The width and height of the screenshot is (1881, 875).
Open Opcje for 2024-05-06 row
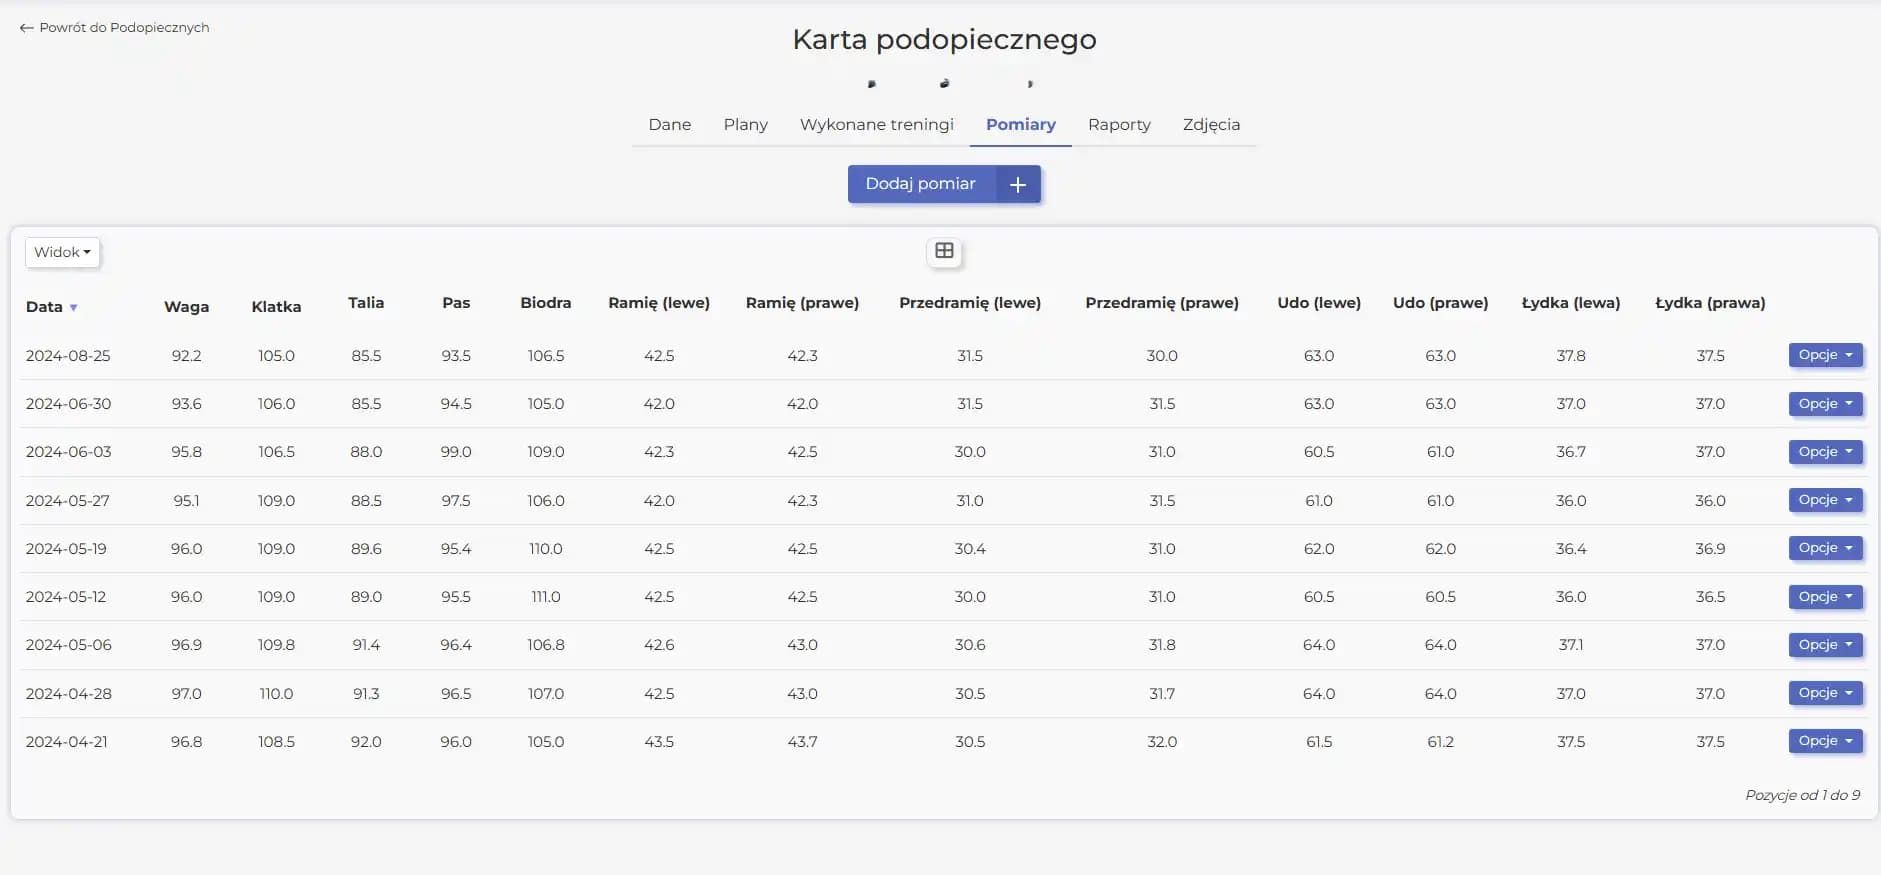[x=1825, y=645]
